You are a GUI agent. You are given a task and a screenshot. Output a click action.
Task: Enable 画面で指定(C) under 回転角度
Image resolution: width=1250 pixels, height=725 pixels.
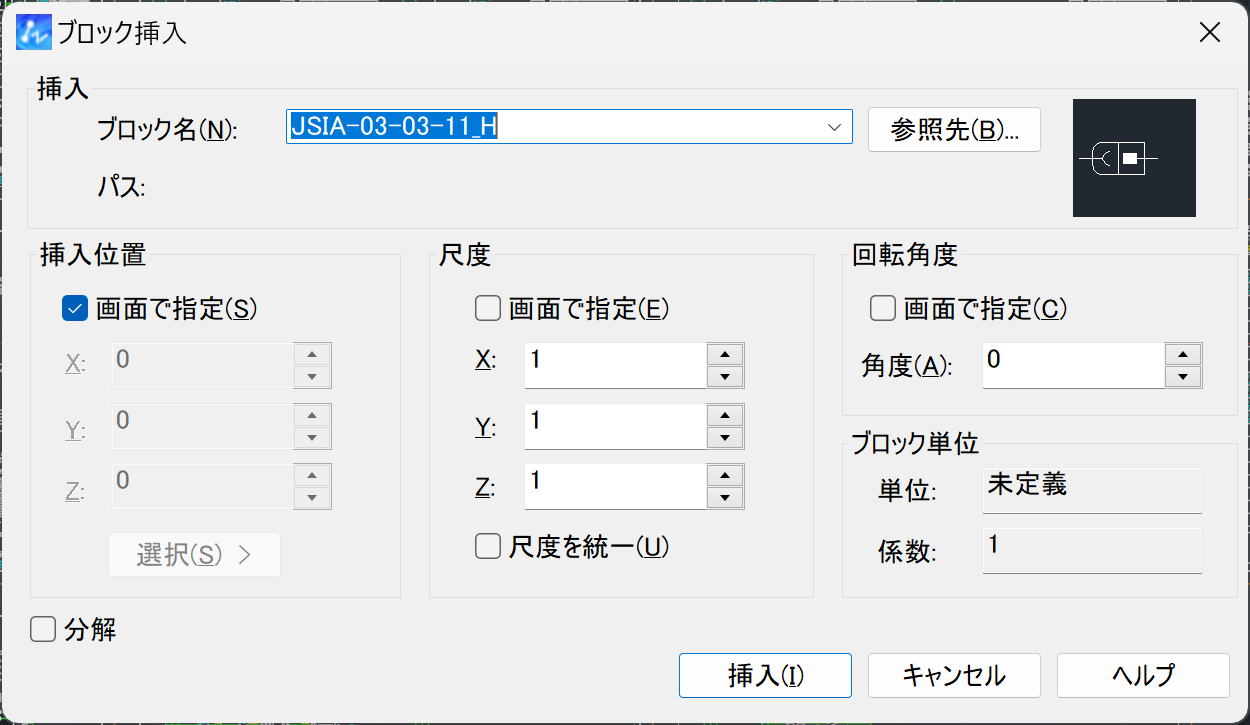[x=883, y=309]
